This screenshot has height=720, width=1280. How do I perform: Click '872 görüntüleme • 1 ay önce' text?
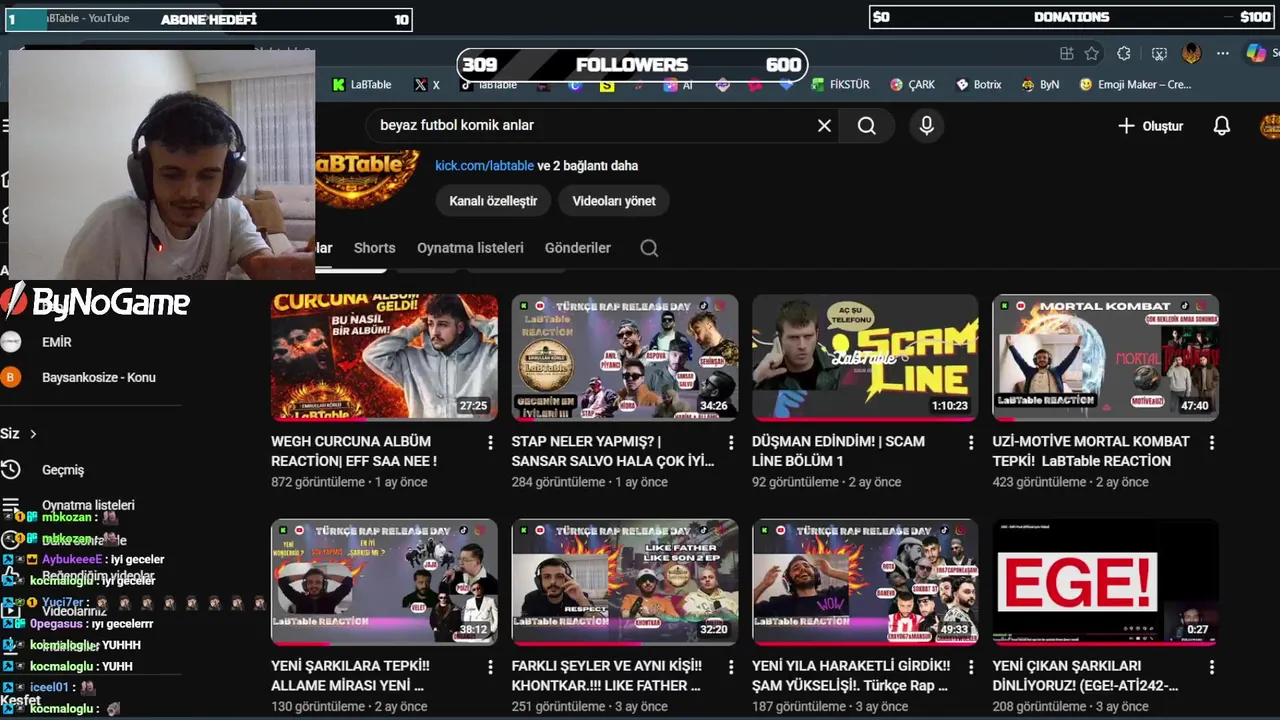coord(349,482)
